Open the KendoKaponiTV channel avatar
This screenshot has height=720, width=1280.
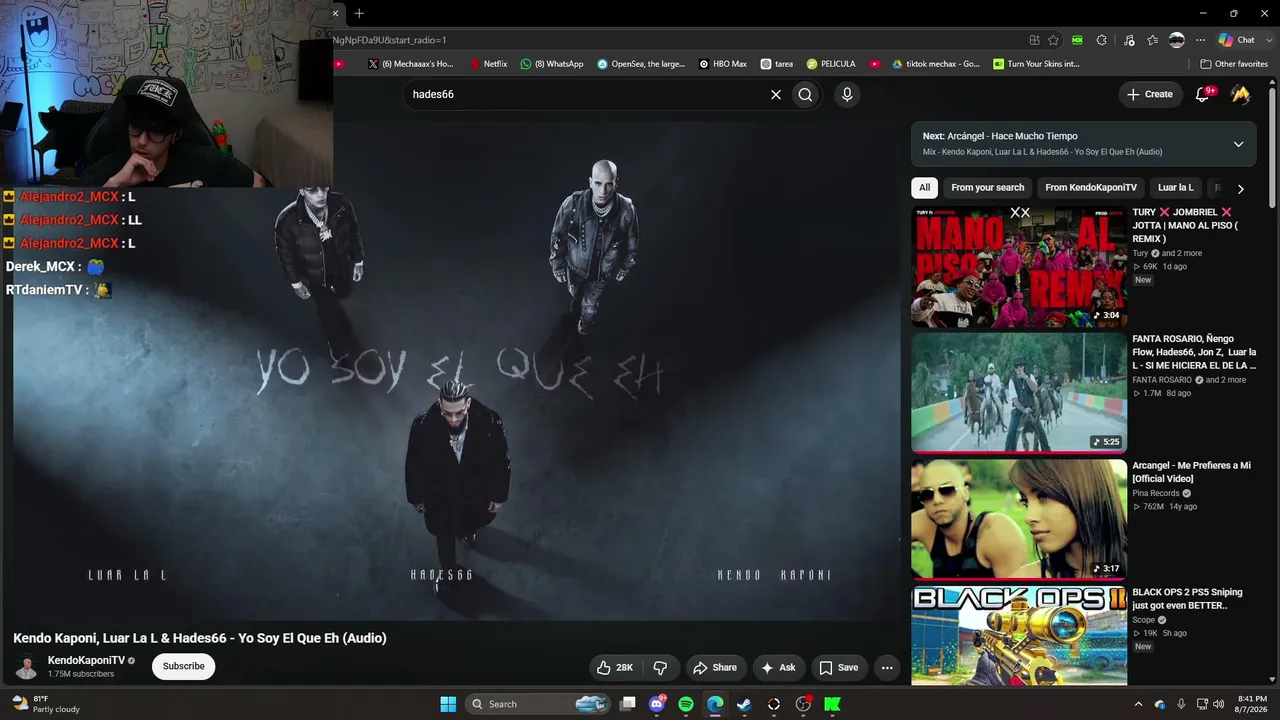pyautogui.click(x=27, y=667)
